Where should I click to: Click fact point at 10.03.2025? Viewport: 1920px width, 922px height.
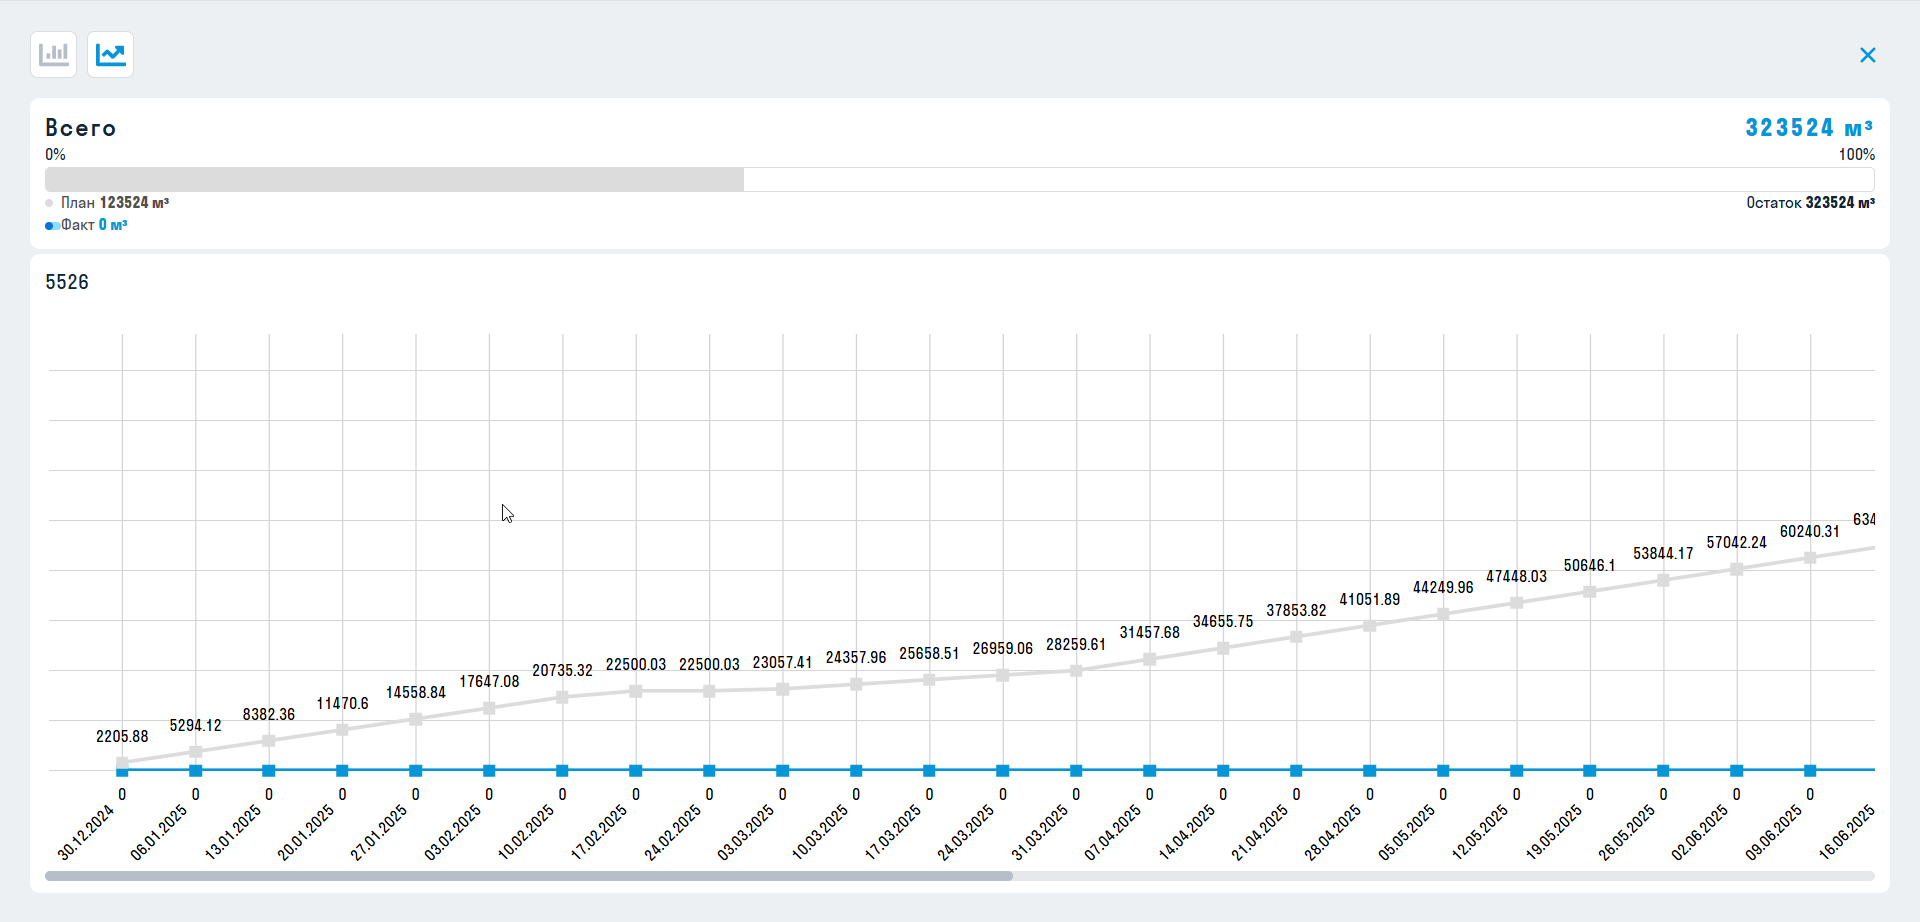(856, 771)
